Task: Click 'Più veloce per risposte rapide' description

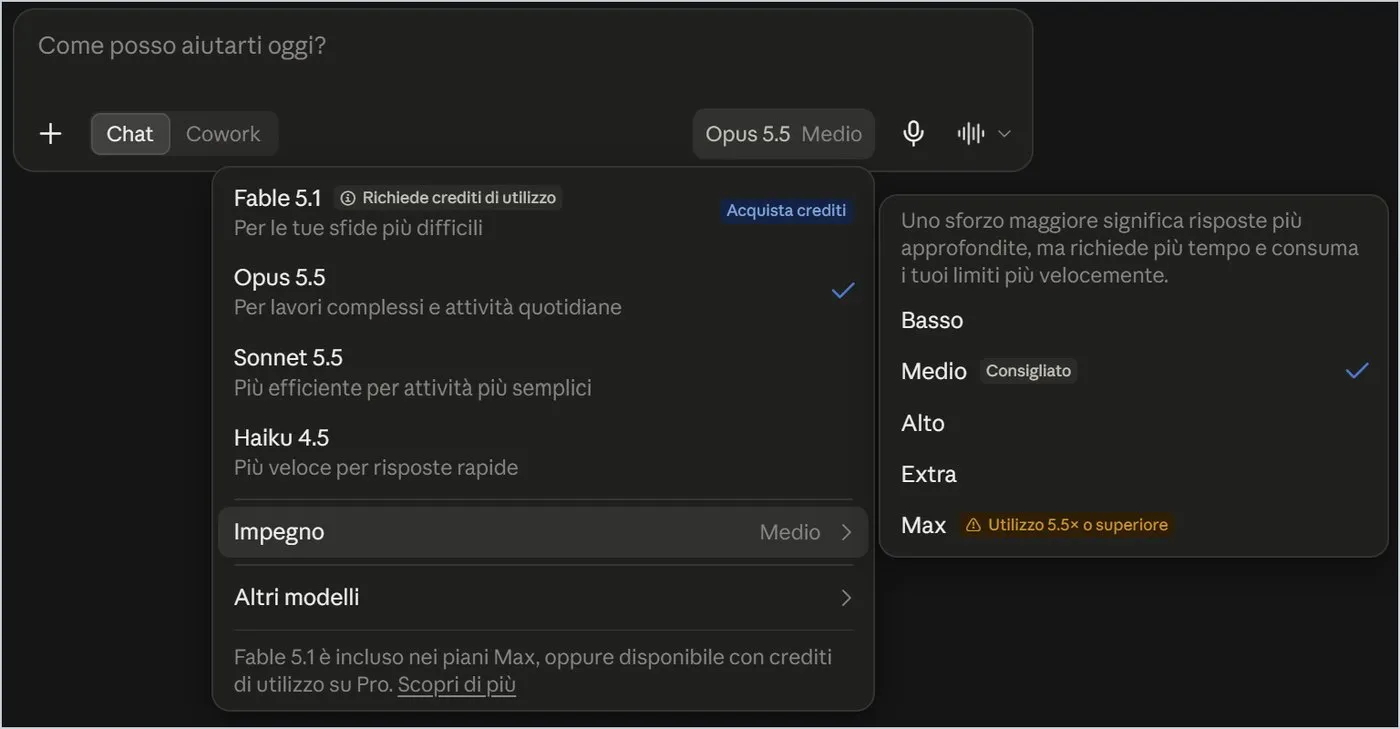Action: 376,467
